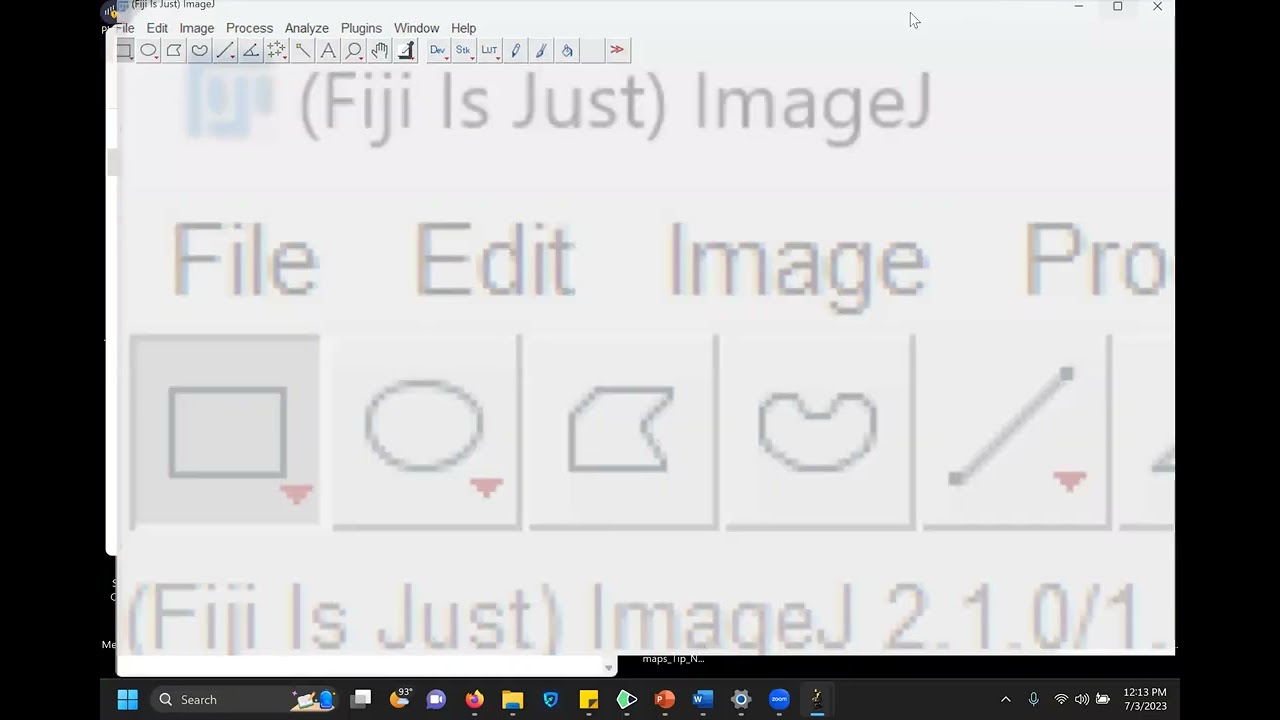Open the Help menu

click(x=464, y=28)
